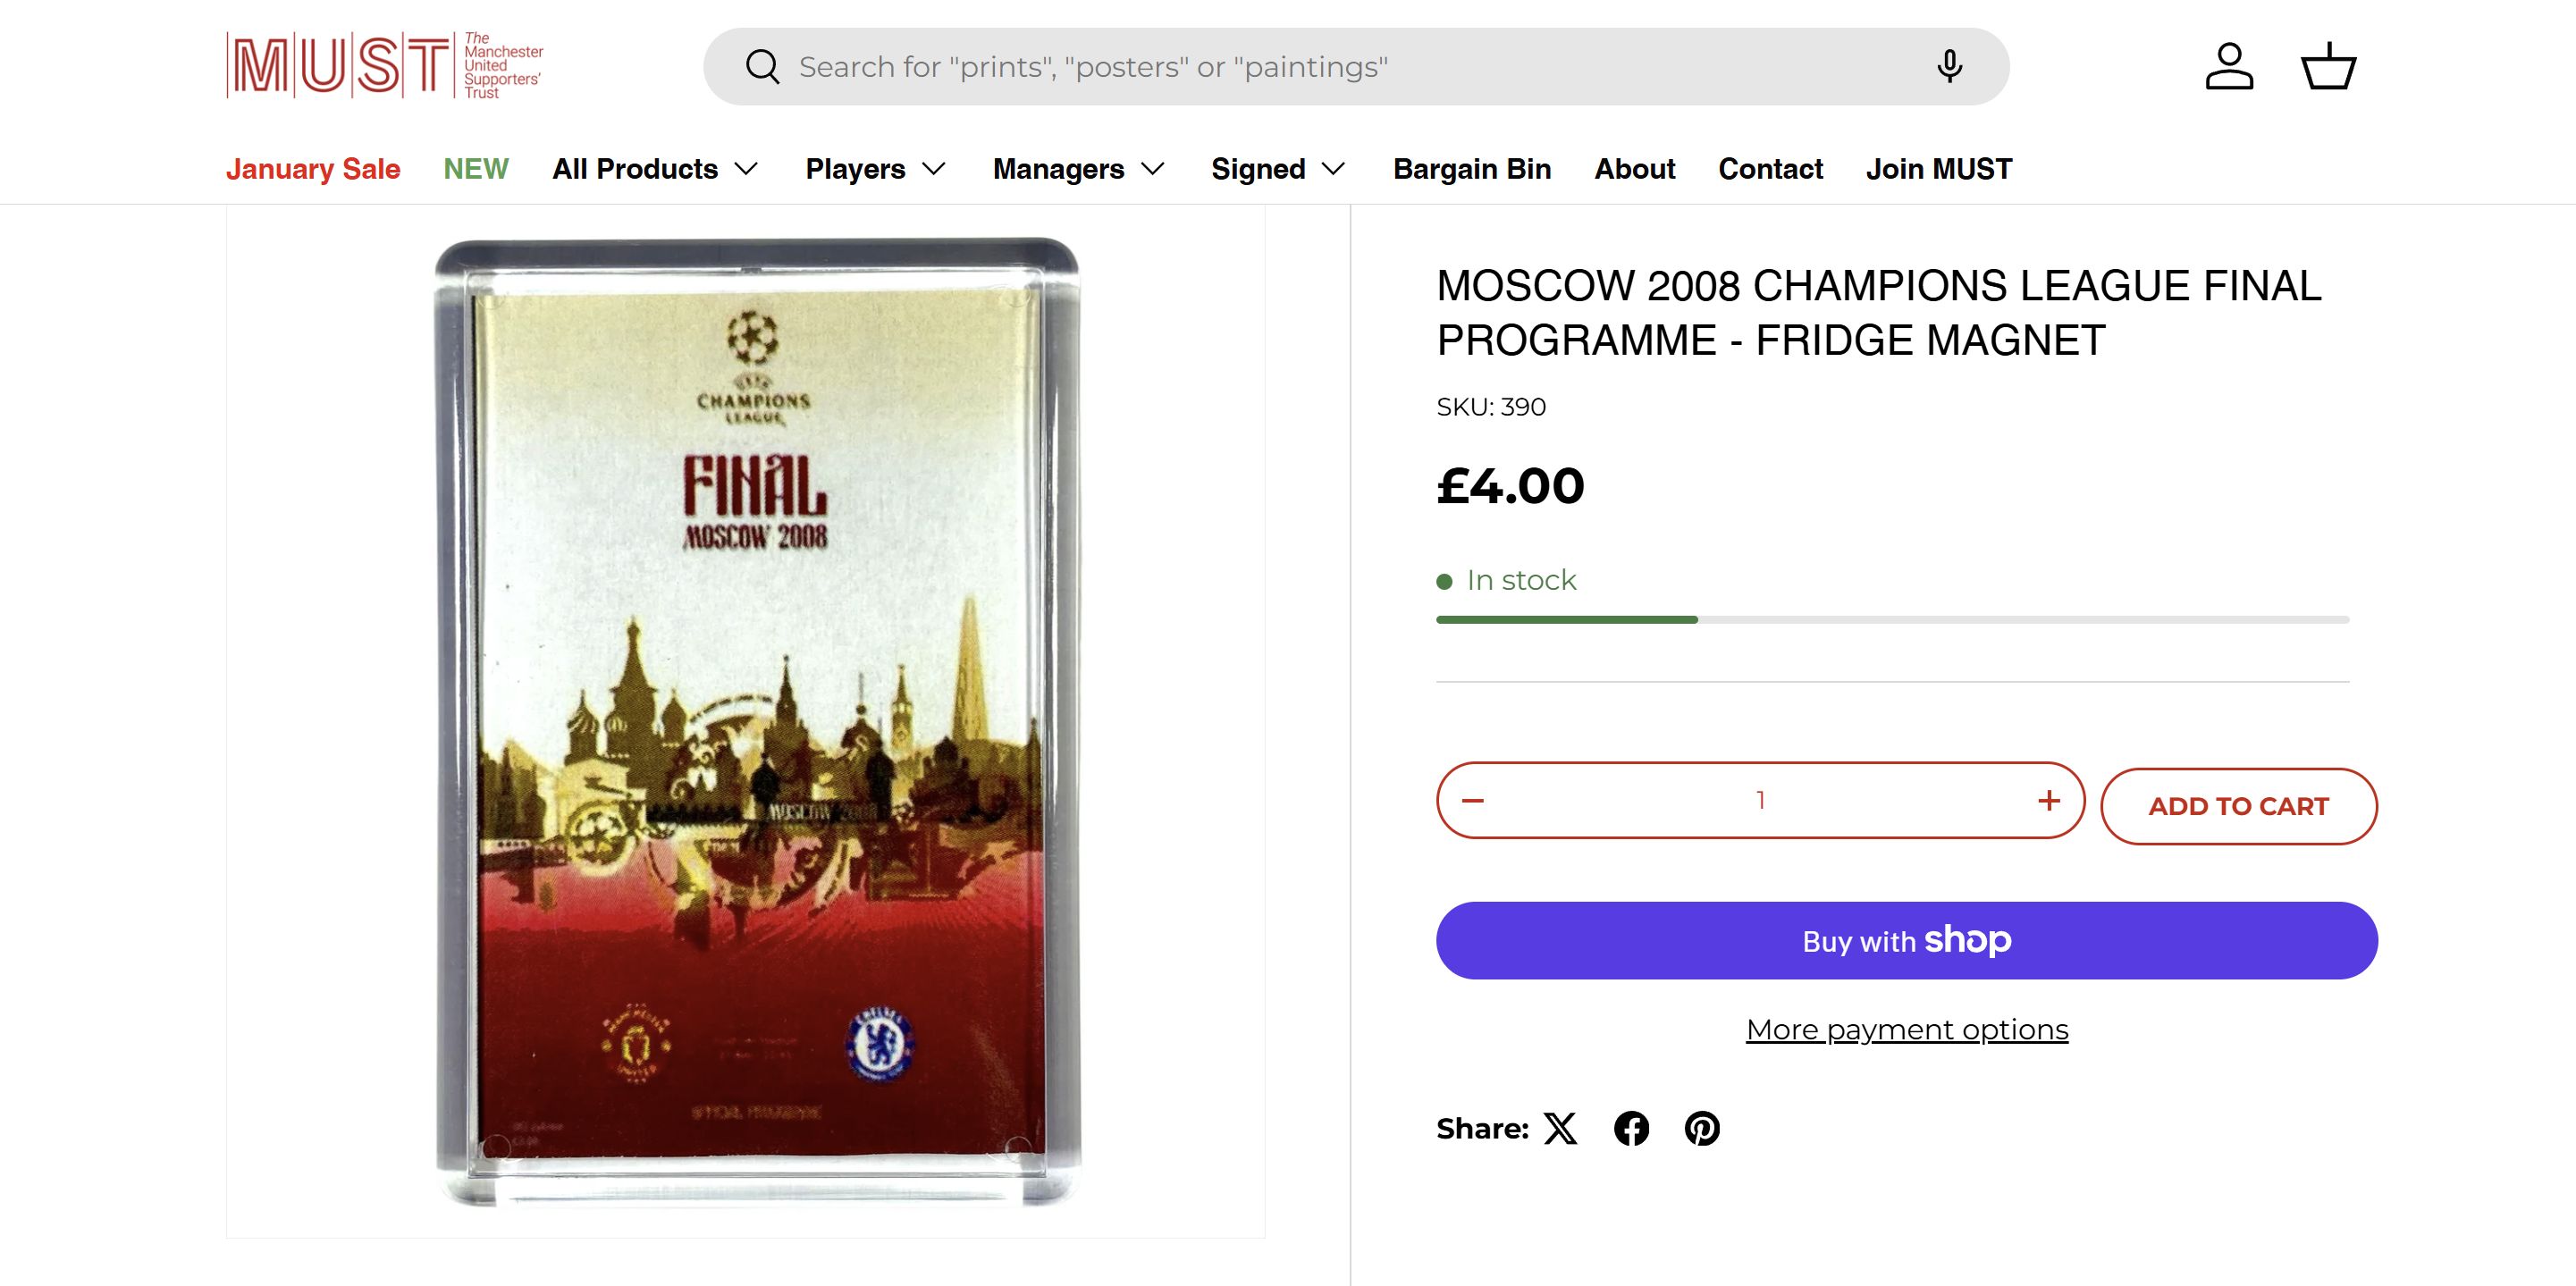Image resolution: width=2576 pixels, height=1286 pixels.
Task: Click the fridge magnet product image
Action: [757, 720]
